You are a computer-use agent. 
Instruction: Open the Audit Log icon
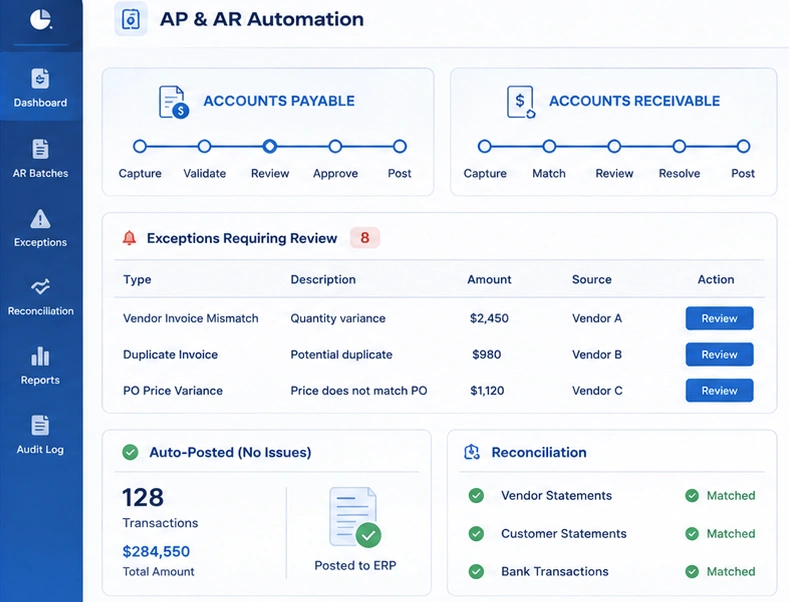[x=40, y=425]
